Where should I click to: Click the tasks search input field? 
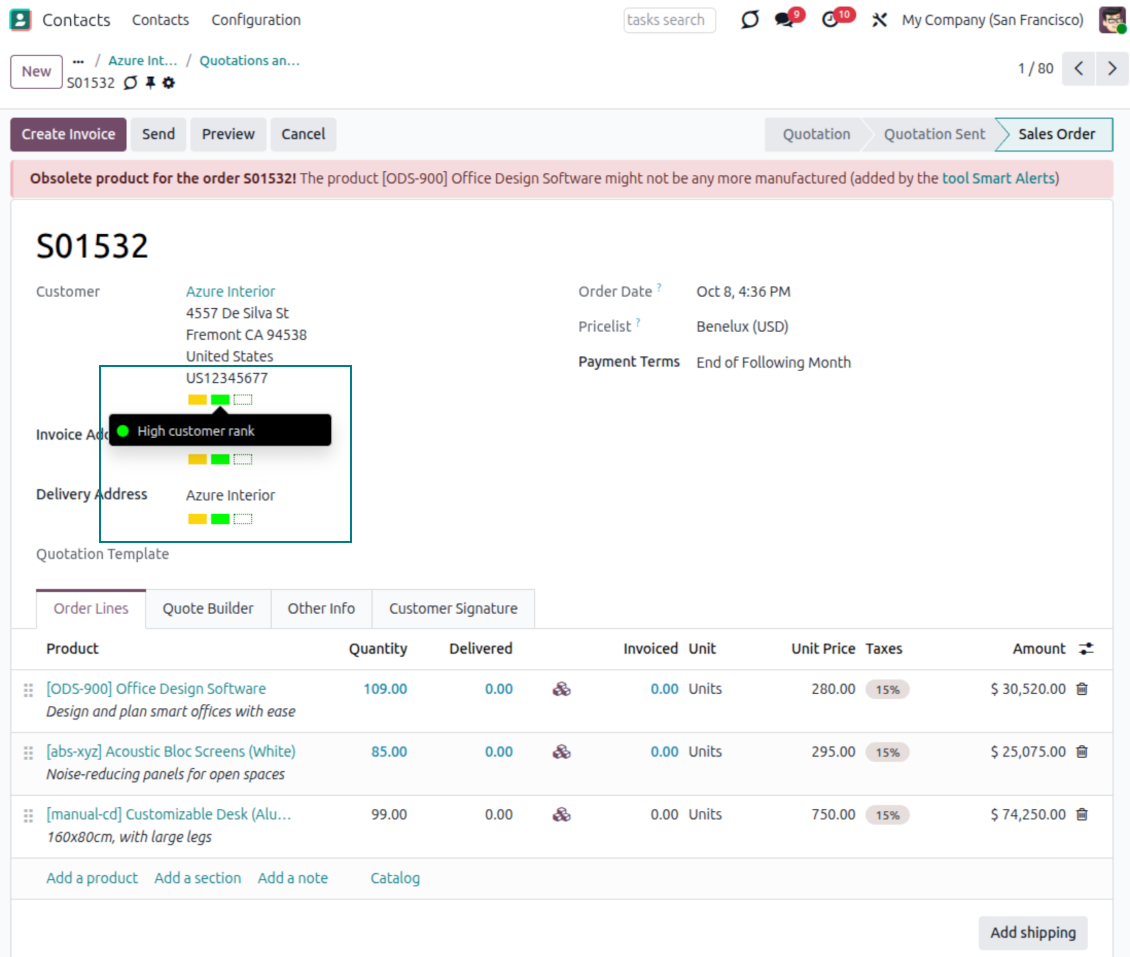669,20
